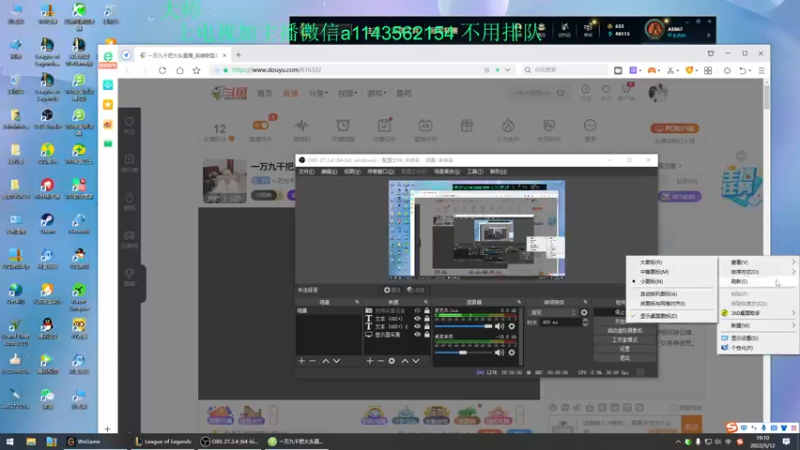Screen dimensions: 800x450
Task: Toggle visibility of display capture source
Action: [x=417, y=335]
